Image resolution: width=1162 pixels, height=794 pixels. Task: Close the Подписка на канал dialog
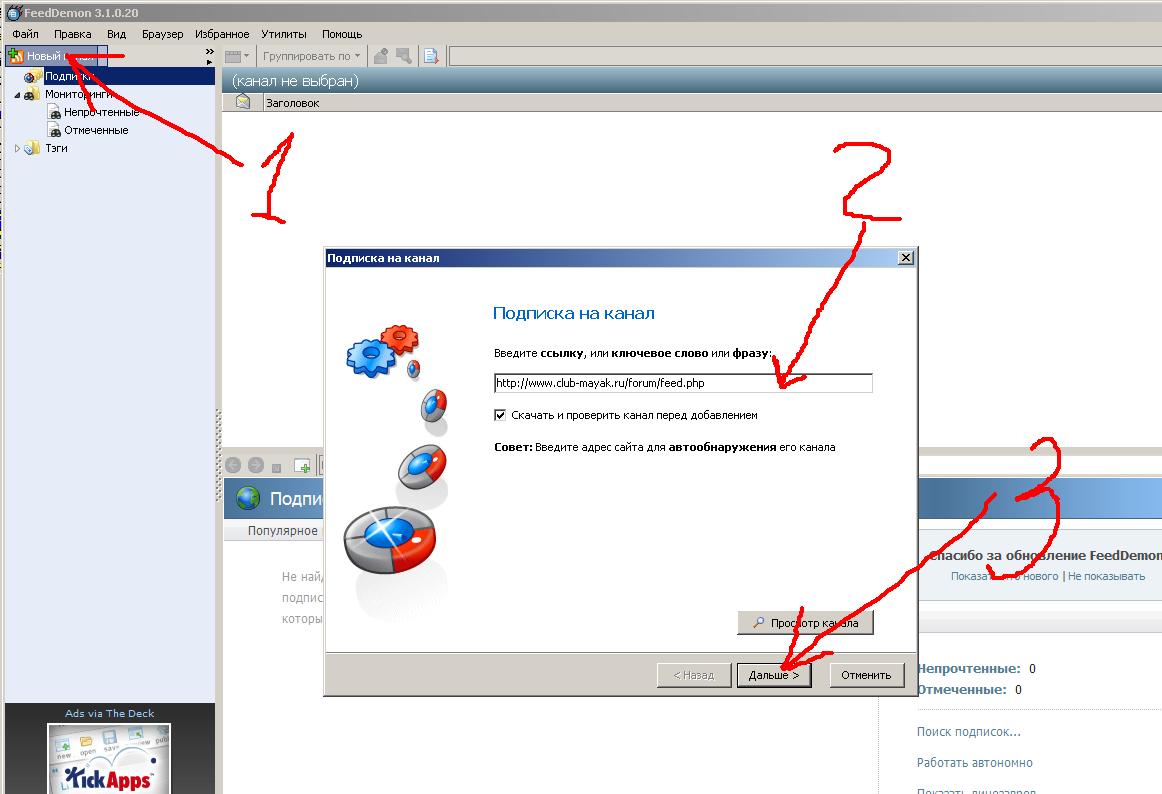906,258
